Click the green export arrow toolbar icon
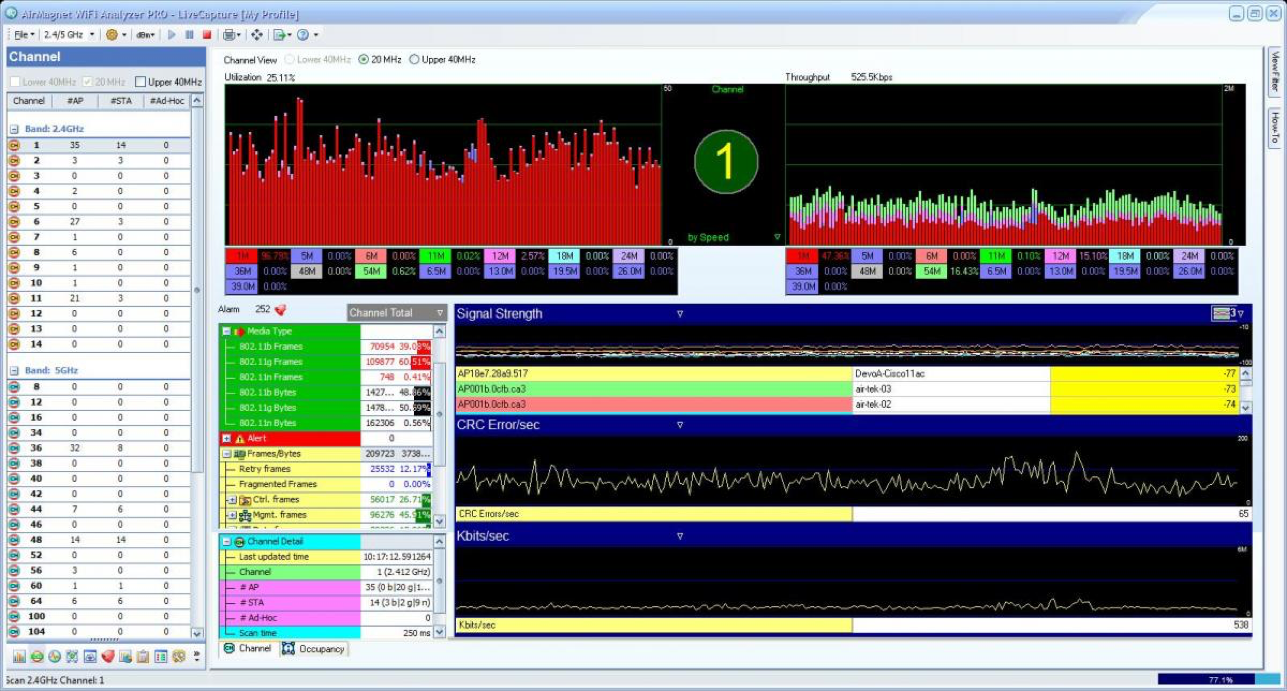Viewport: 1287px width, 691px height. [x=279, y=35]
